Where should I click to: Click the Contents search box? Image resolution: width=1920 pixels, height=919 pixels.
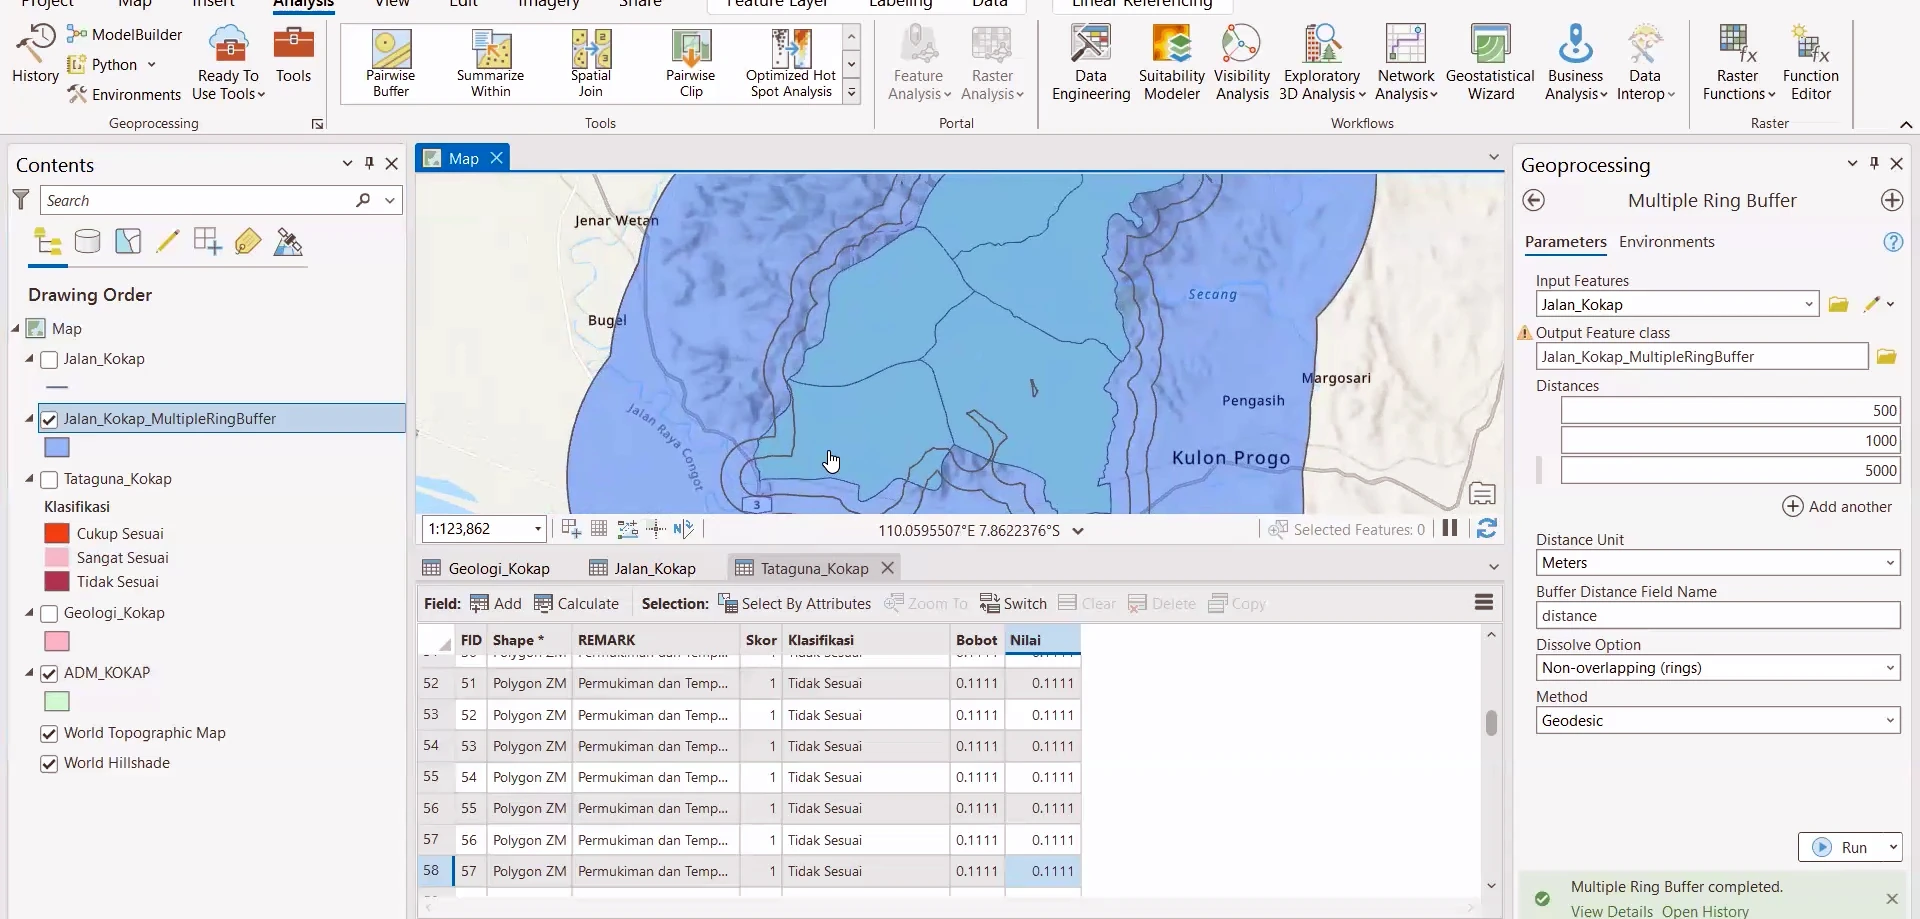198,200
